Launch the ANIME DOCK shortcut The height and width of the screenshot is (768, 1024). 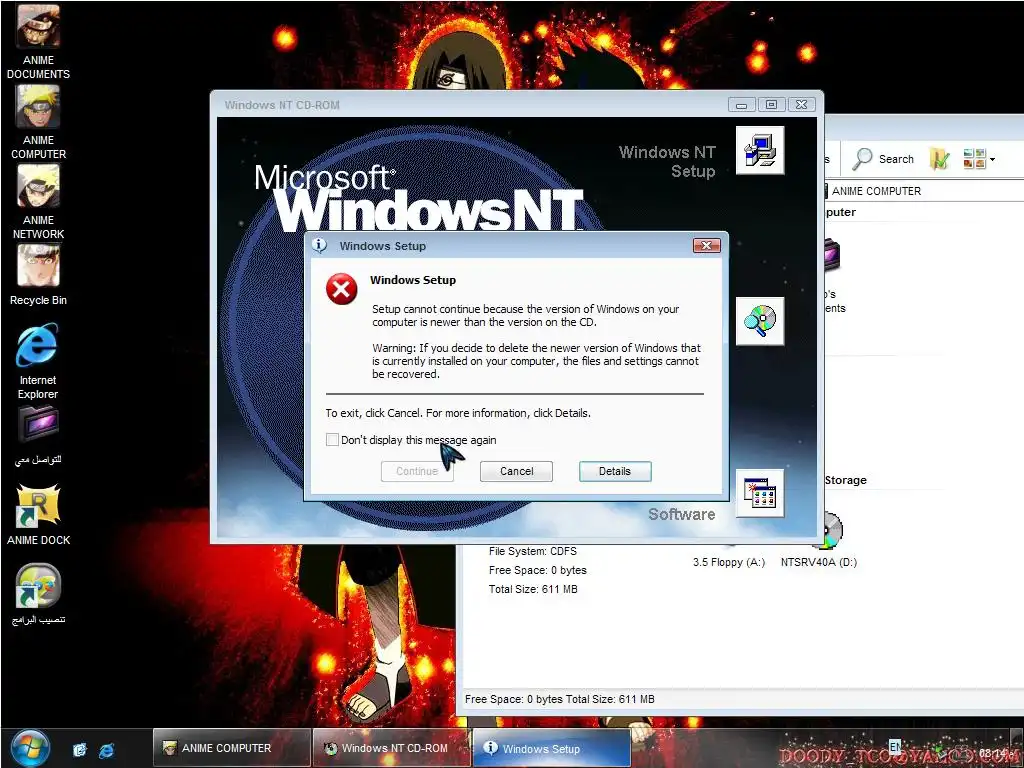38,515
